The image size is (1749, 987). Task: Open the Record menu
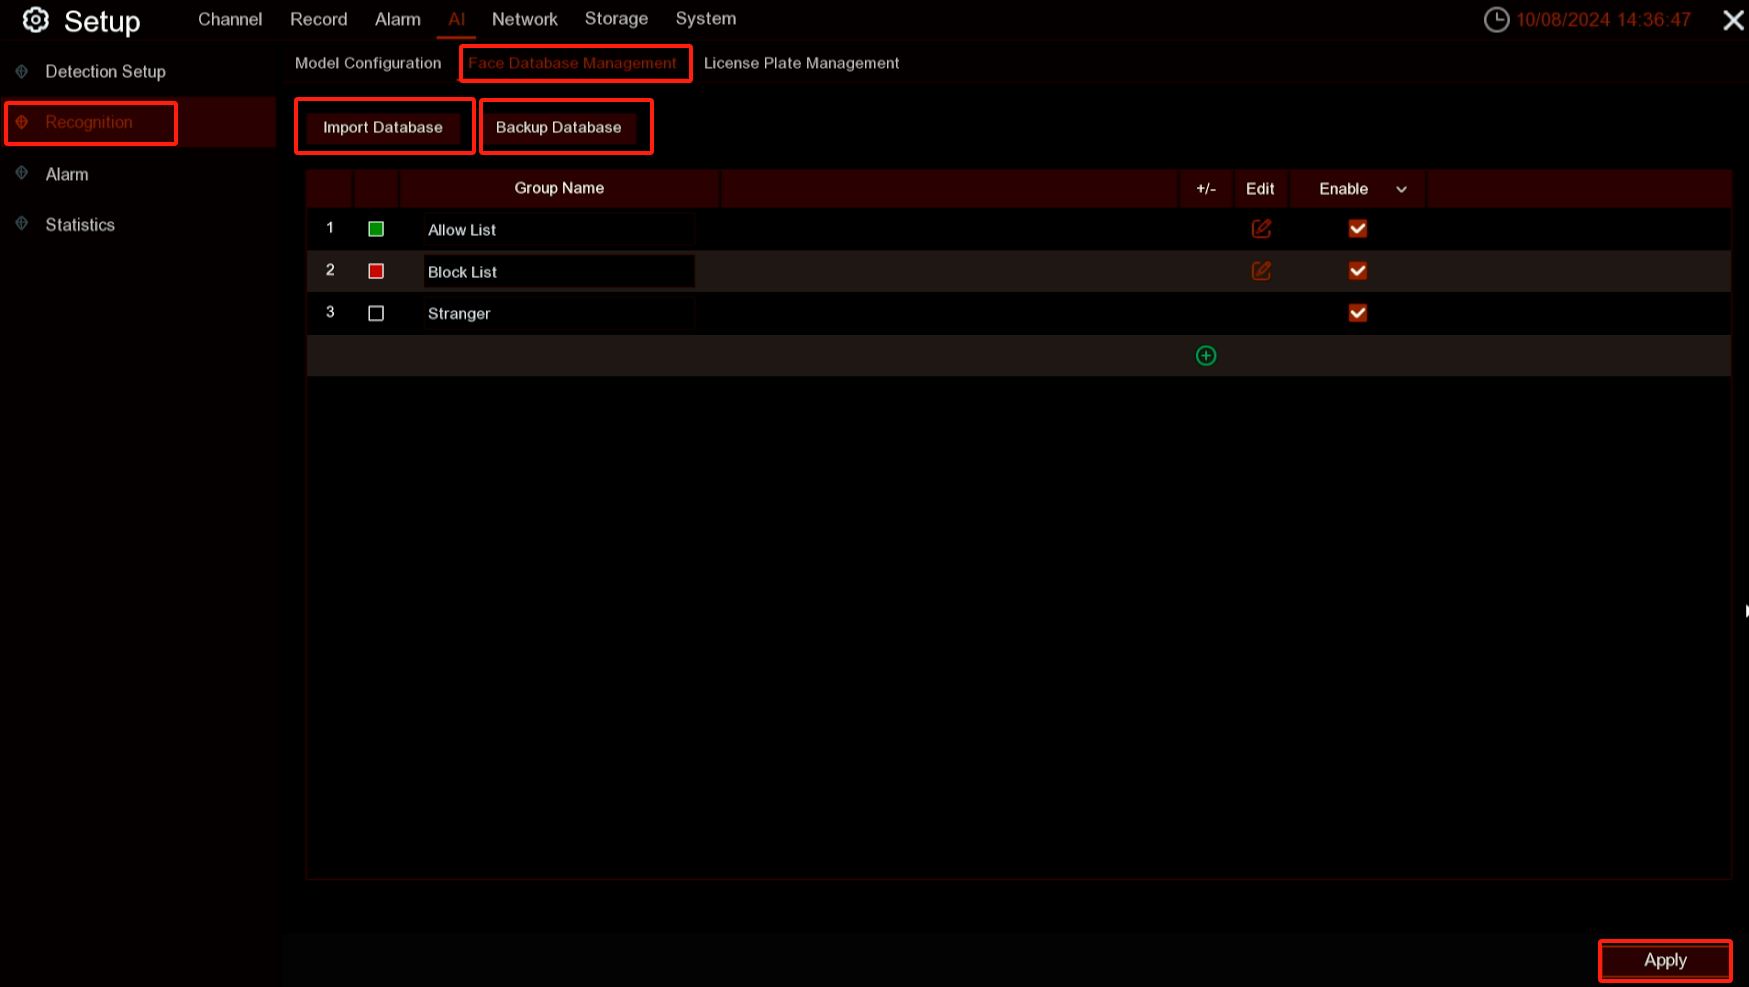pyautogui.click(x=319, y=19)
